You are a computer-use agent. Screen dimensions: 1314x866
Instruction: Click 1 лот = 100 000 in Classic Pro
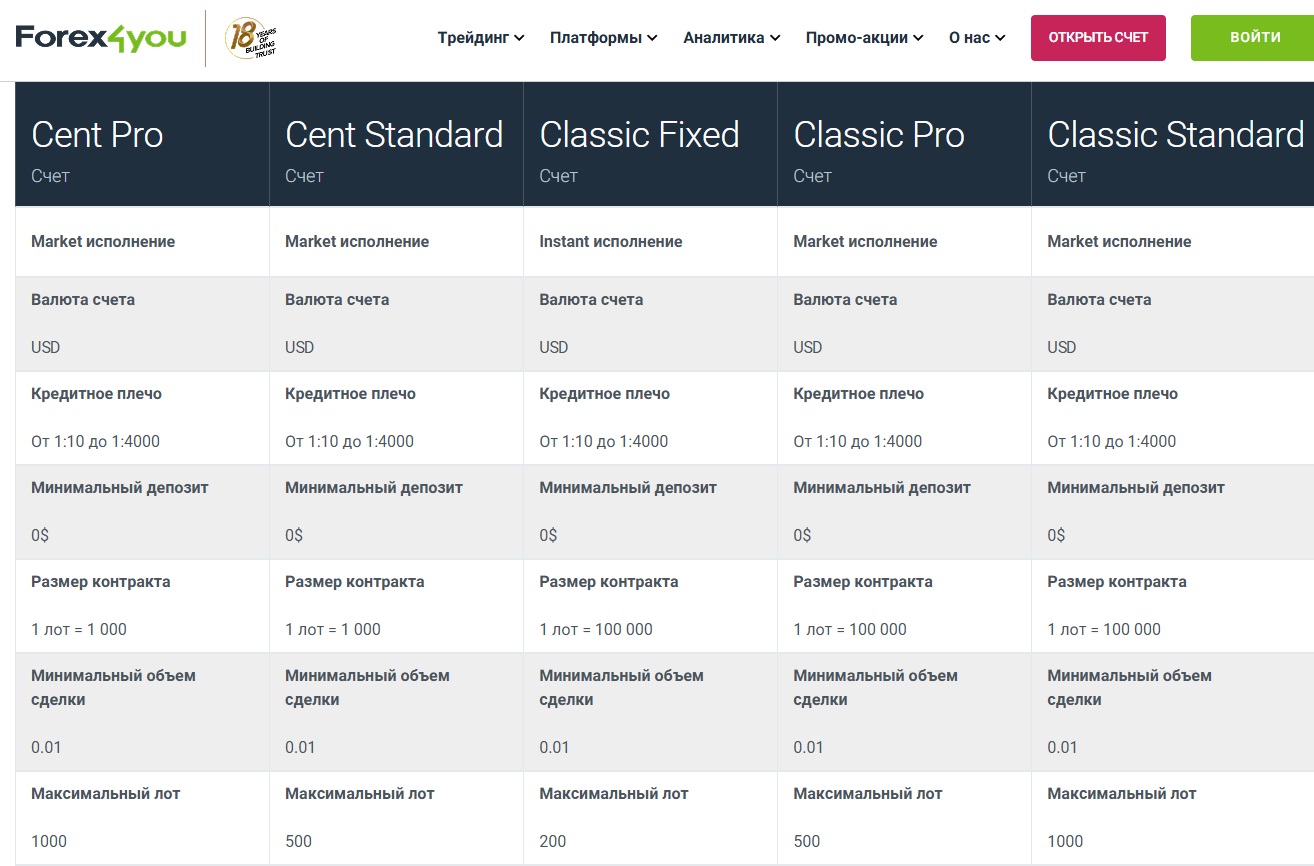pos(850,629)
